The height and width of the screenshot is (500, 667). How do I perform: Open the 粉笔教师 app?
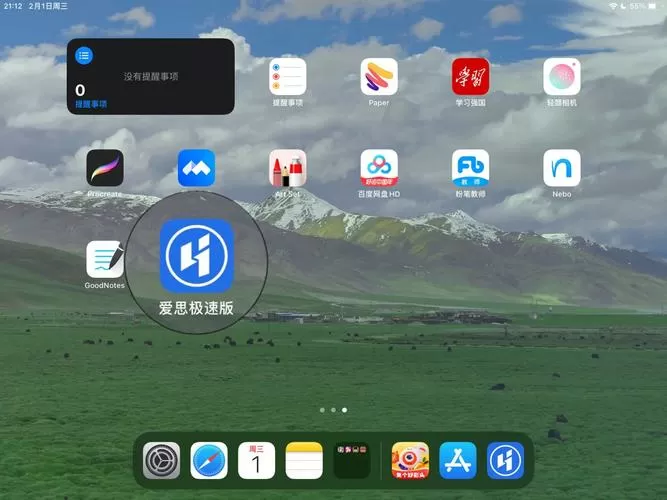[x=470, y=168]
